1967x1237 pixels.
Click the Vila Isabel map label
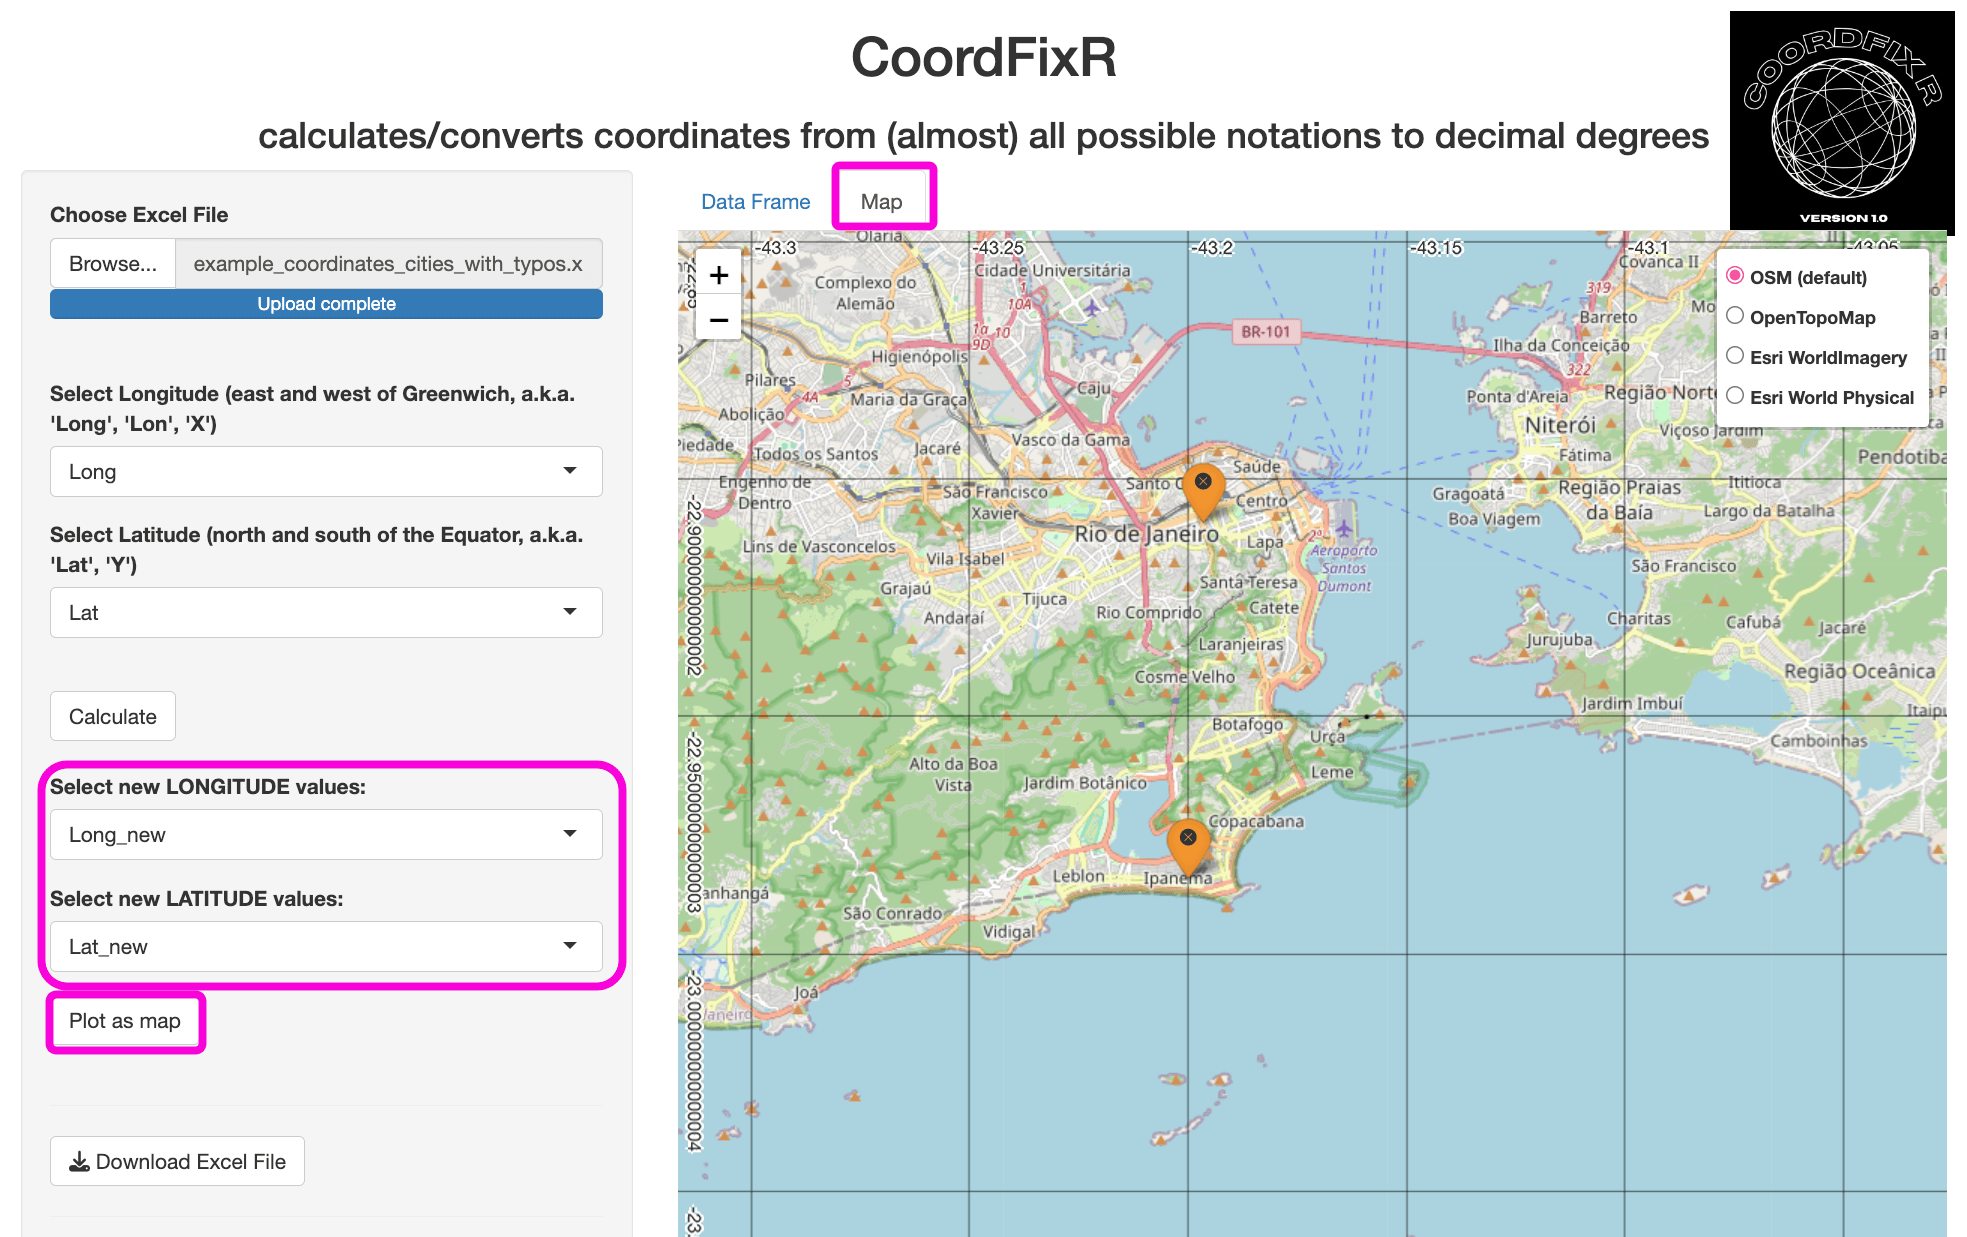(x=965, y=559)
